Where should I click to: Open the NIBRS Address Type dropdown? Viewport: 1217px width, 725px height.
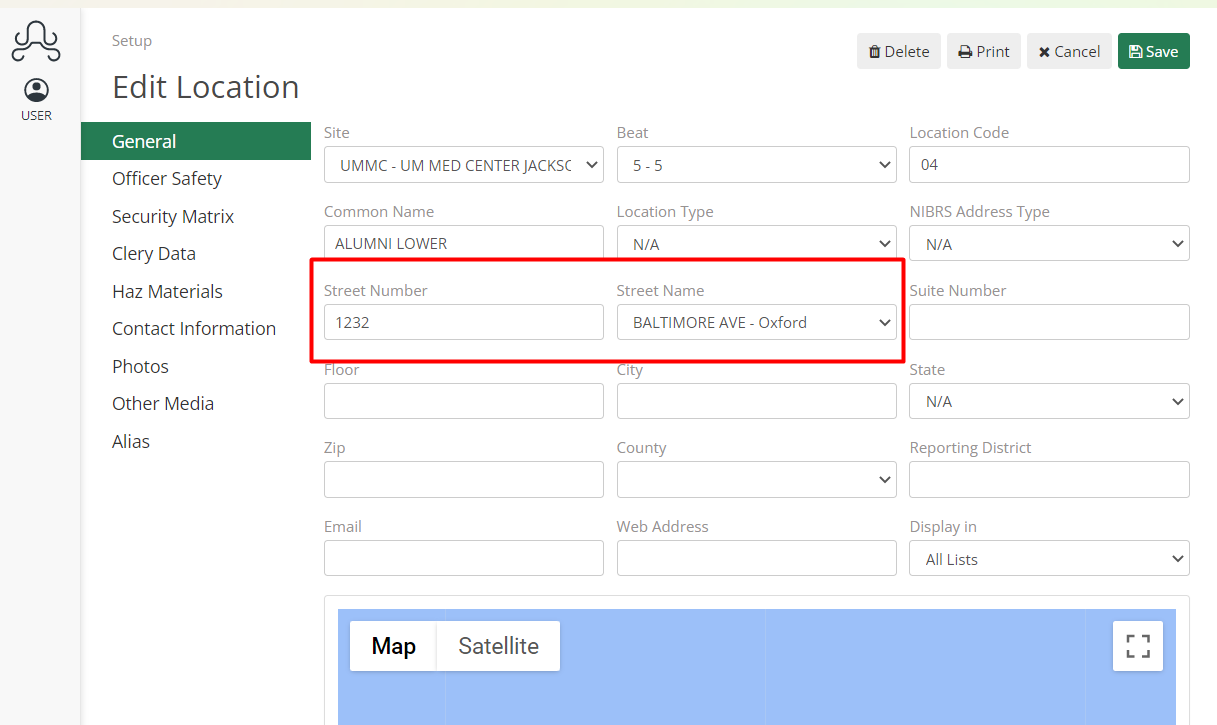coord(1048,243)
